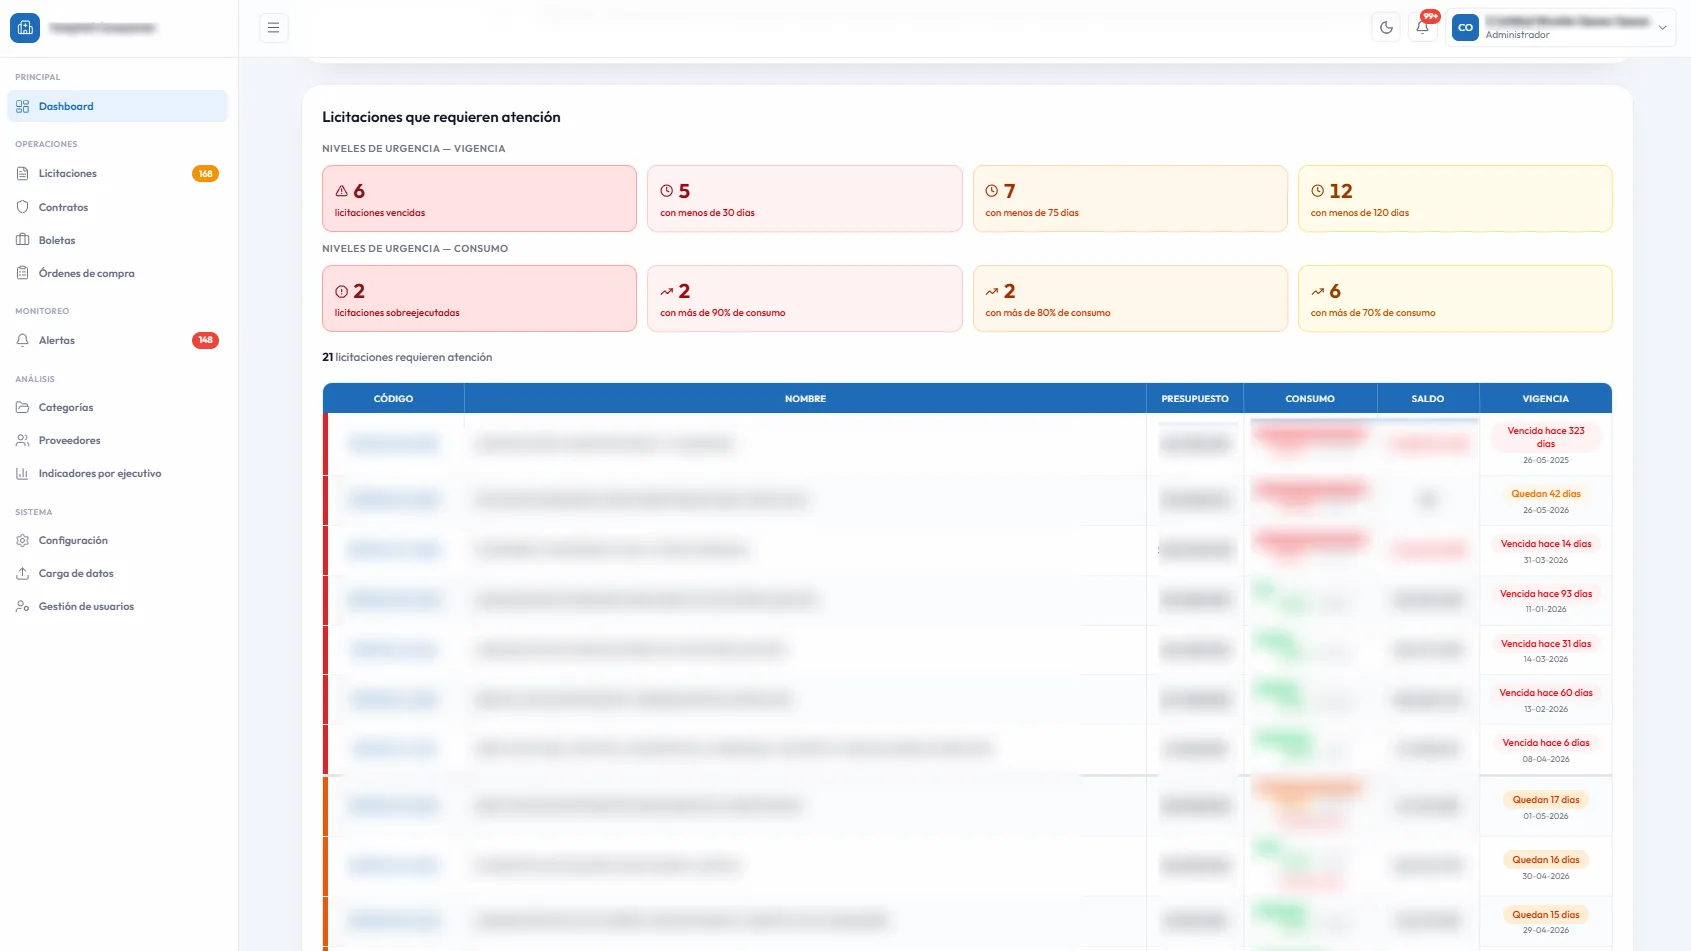Open the Licitaciones document icon in sidebar
This screenshot has height=951, width=1691.
[x=22, y=173]
